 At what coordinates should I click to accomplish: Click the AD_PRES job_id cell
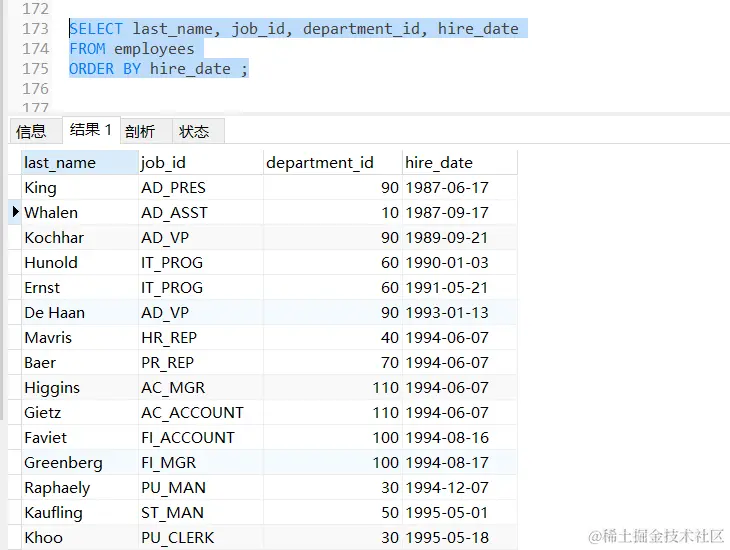pyautogui.click(x=201, y=188)
